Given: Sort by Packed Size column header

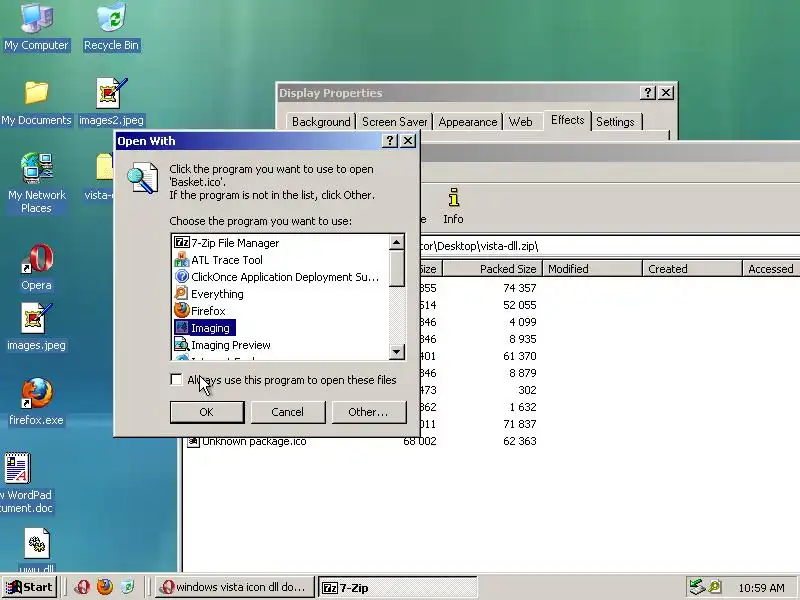Looking at the screenshot, I should 492,269.
